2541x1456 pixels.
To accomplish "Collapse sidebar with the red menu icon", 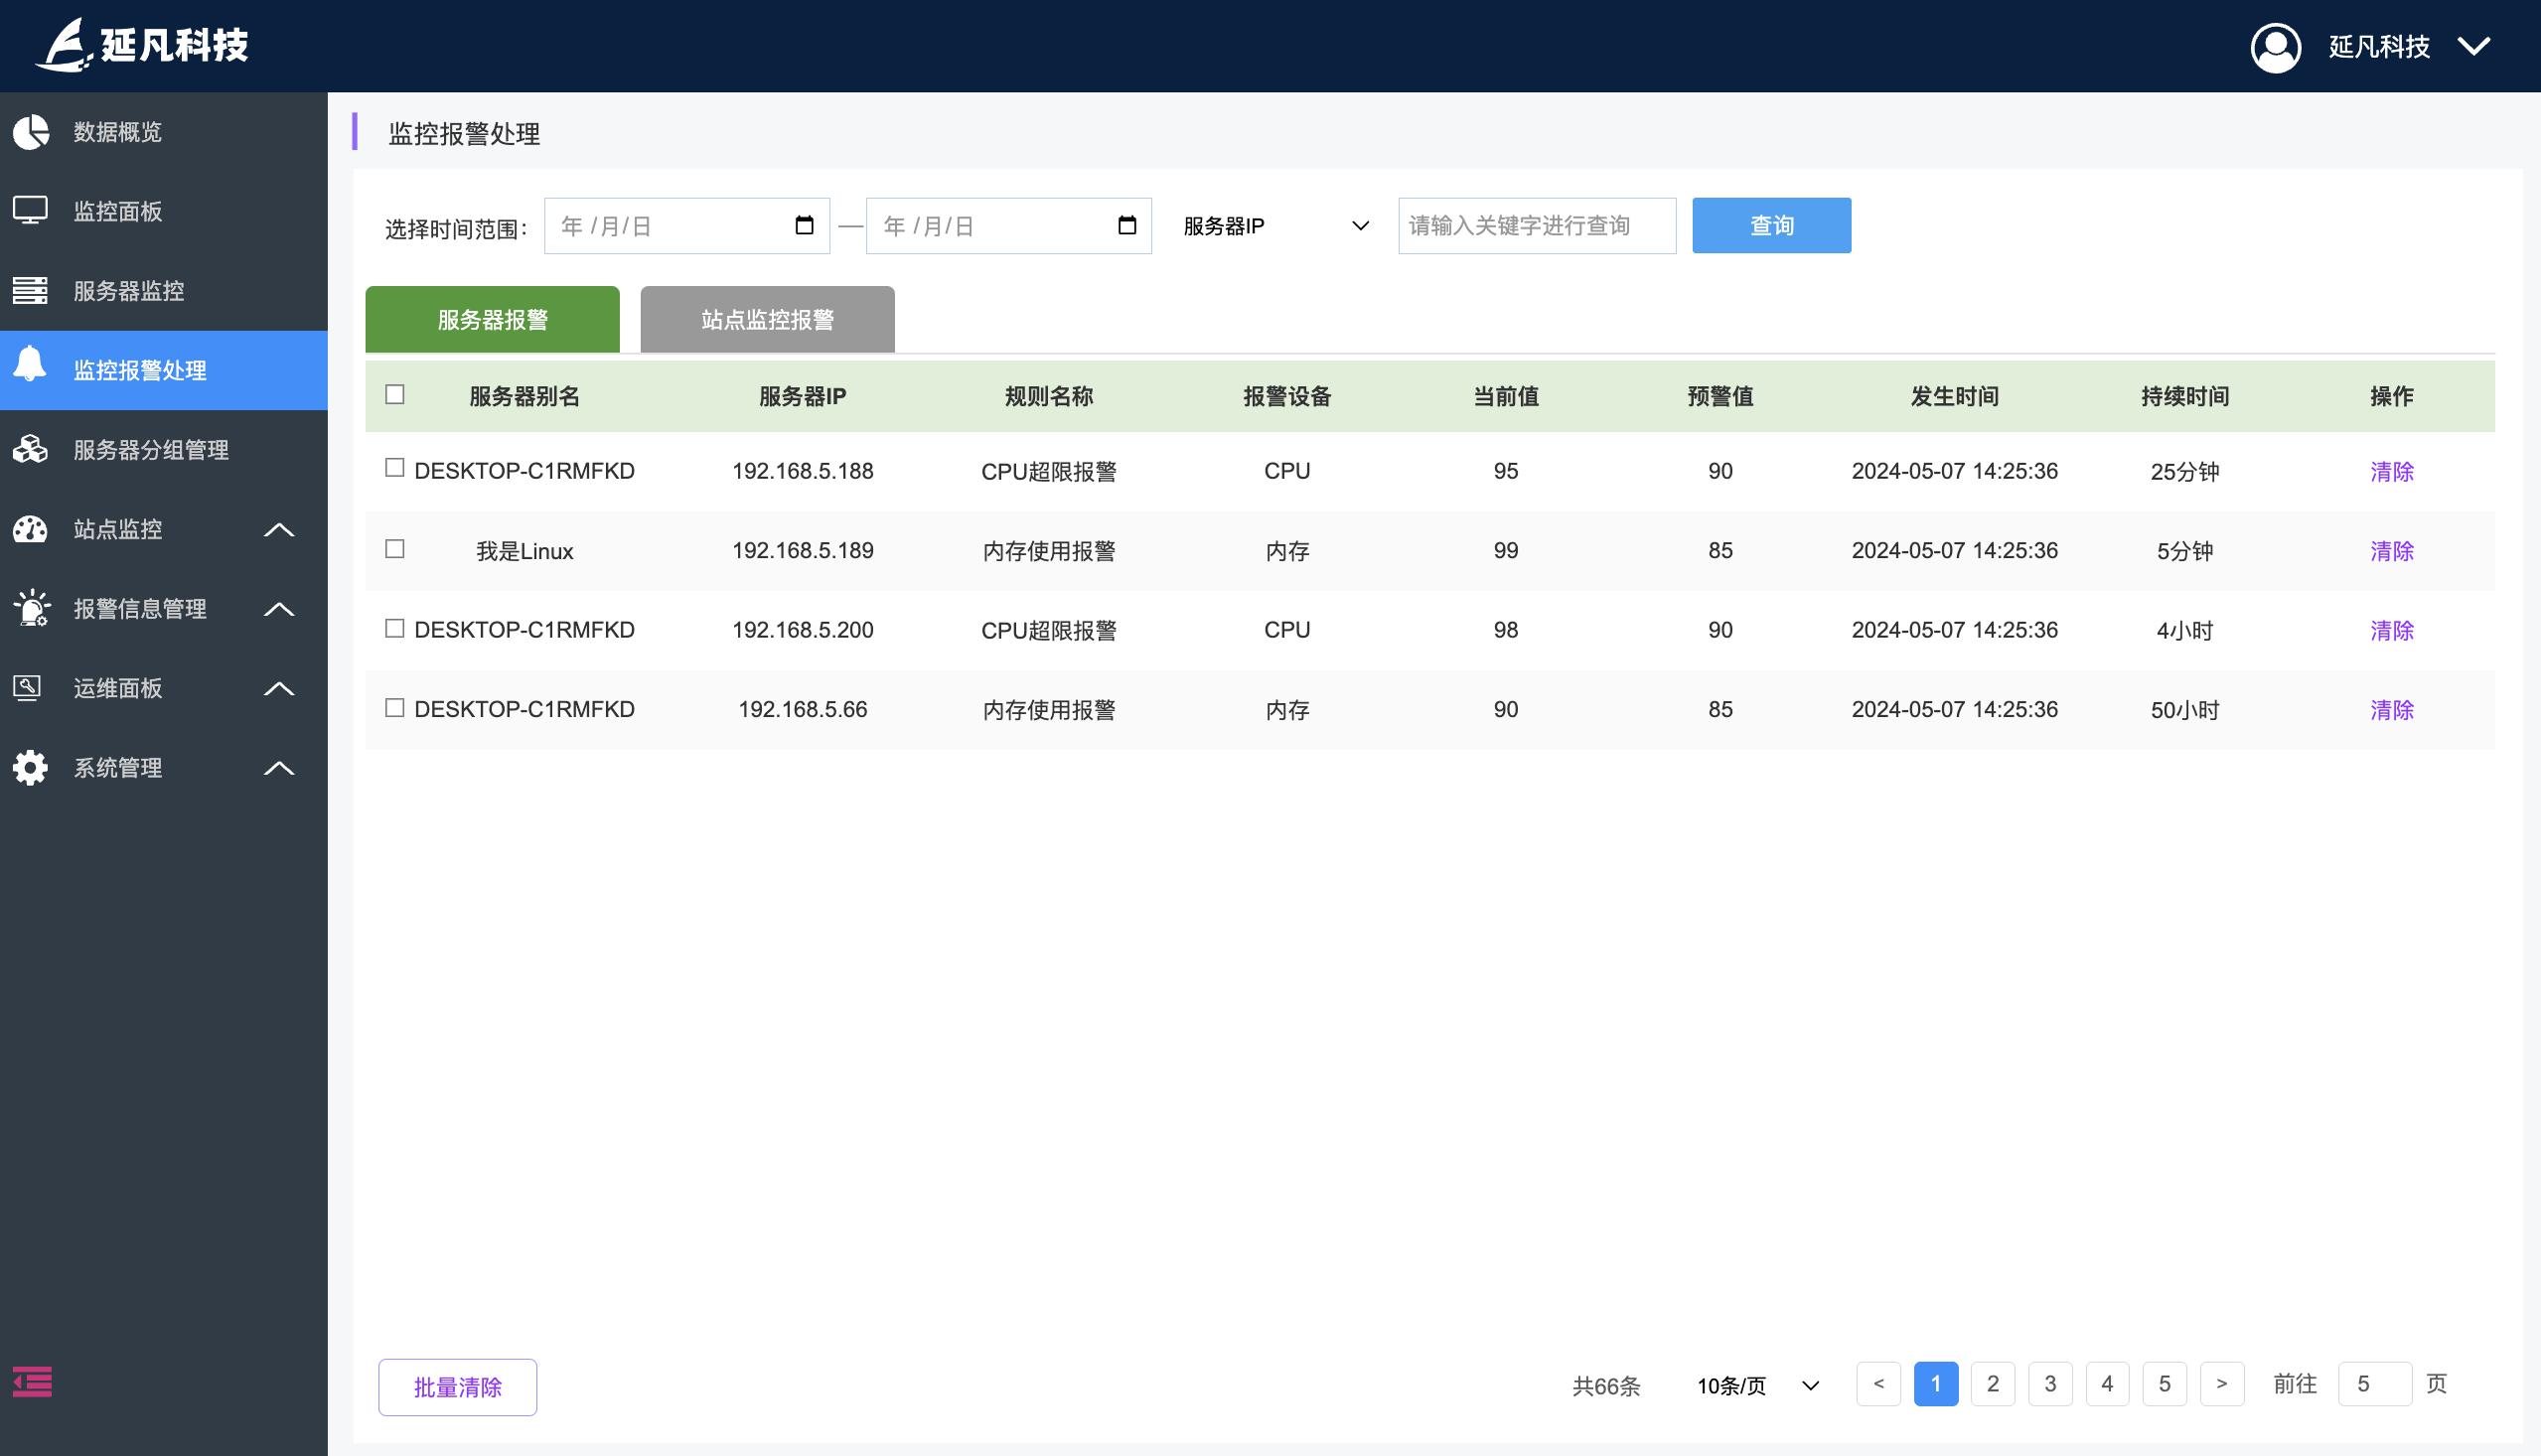I will pyautogui.click(x=32, y=1382).
